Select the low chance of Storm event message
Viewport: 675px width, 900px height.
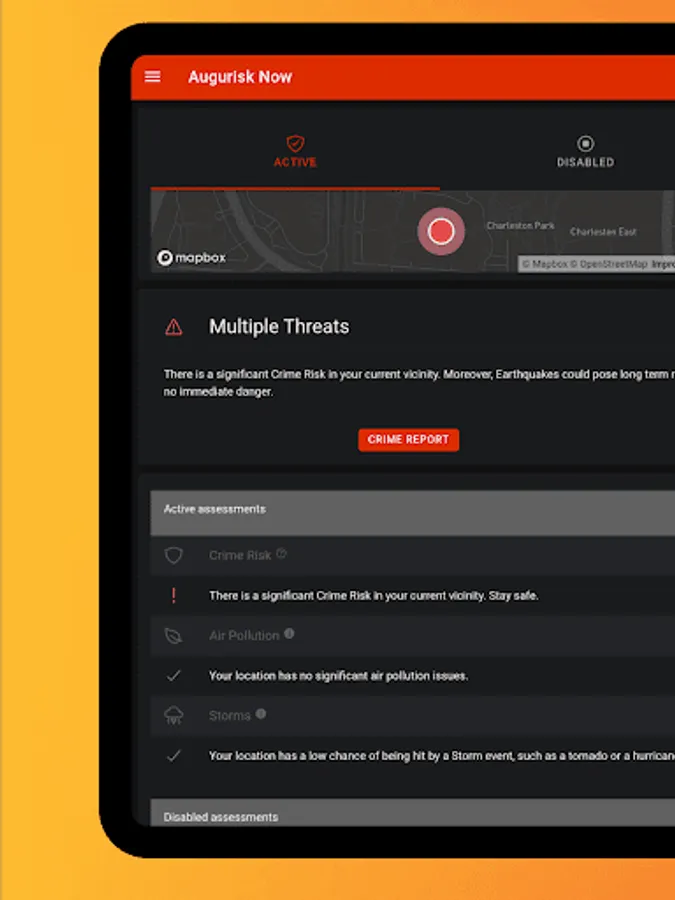442,755
